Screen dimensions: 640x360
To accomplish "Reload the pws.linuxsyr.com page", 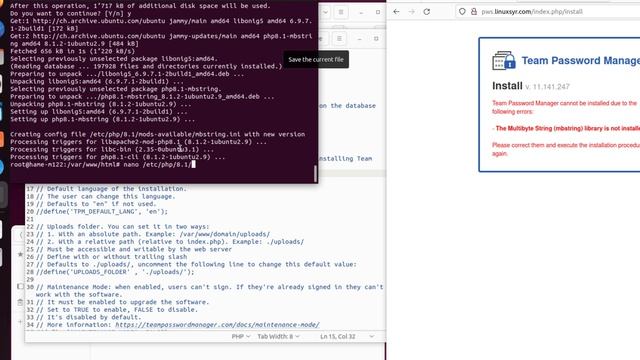I will [427, 12].
